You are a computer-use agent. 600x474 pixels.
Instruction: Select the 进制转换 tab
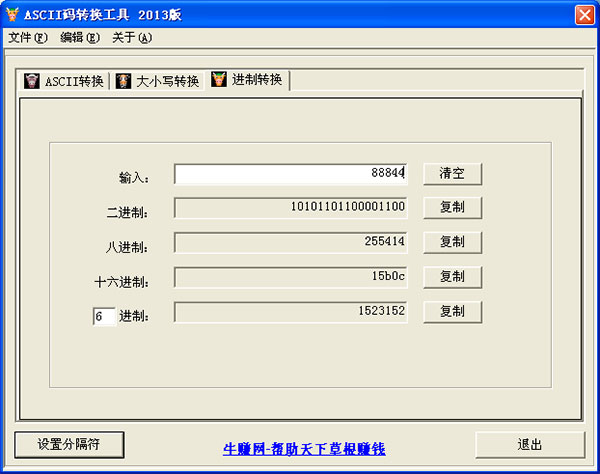(x=247, y=80)
